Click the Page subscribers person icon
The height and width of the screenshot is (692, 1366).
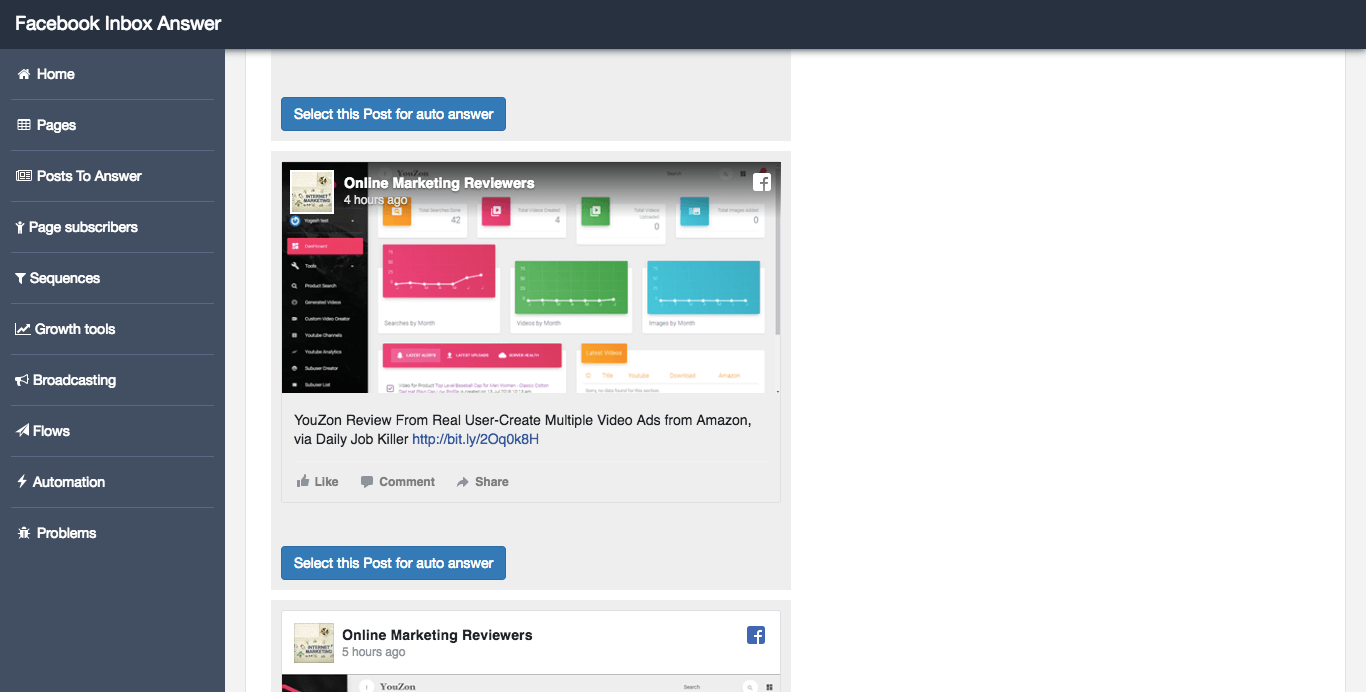point(20,227)
